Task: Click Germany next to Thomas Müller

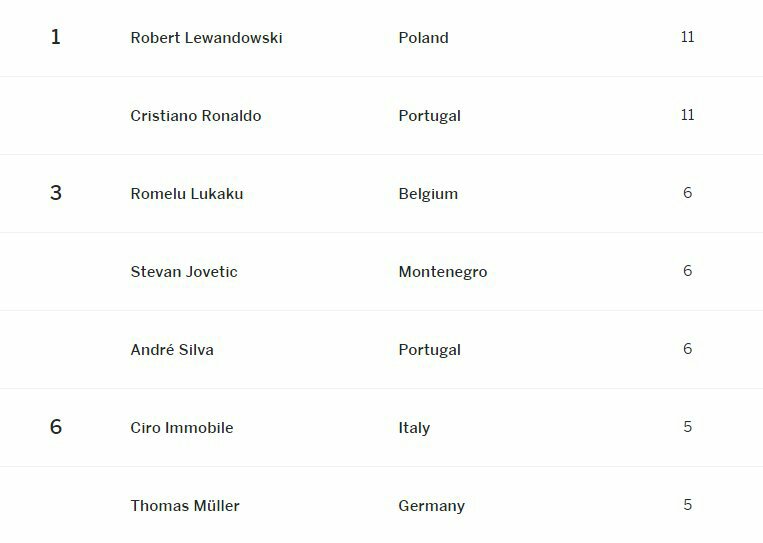Action: [431, 506]
